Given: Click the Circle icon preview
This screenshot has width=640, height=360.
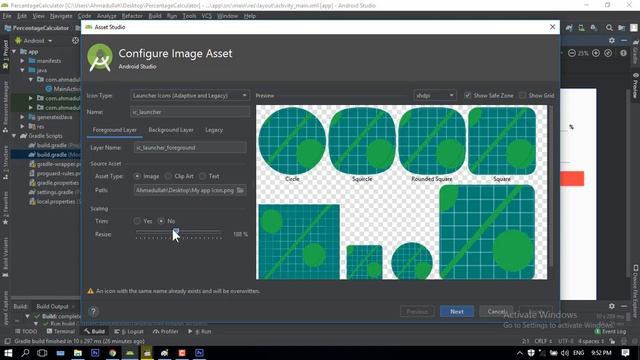Looking at the screenshot, I should click(x=292, y=141).
